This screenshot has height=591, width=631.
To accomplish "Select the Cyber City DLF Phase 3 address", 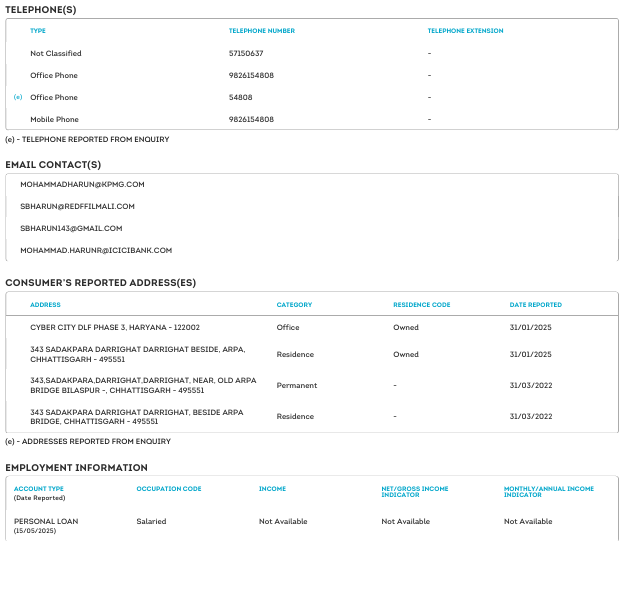I will tap(115, 327).
